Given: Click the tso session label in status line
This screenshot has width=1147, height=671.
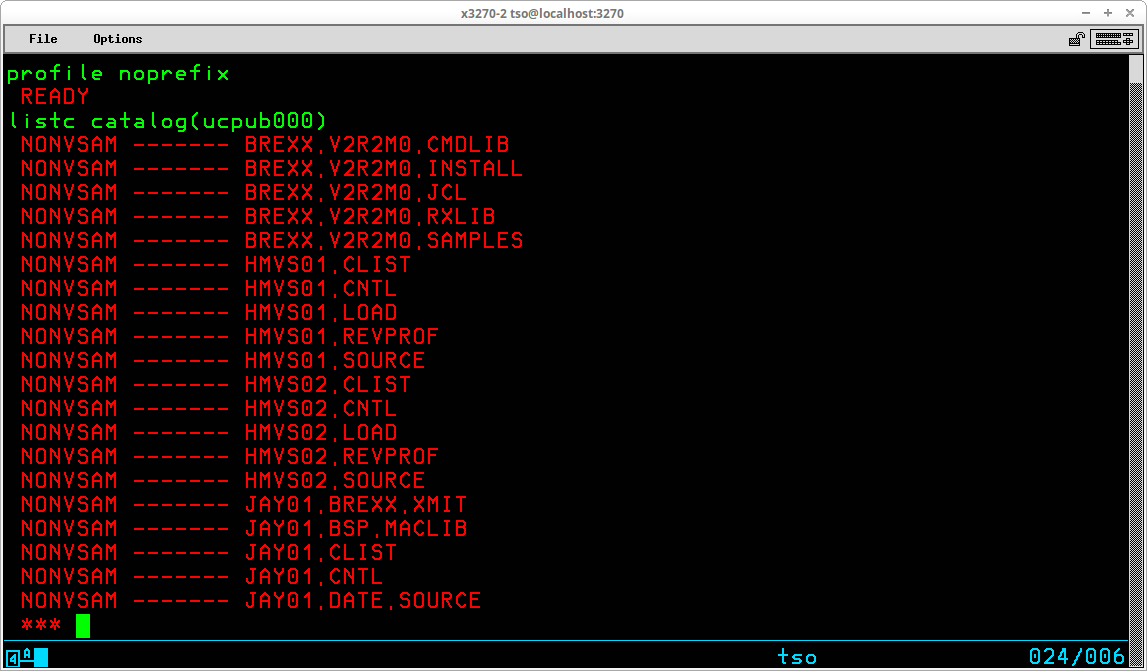Looking at the screenshot, I should pos(797,657).
